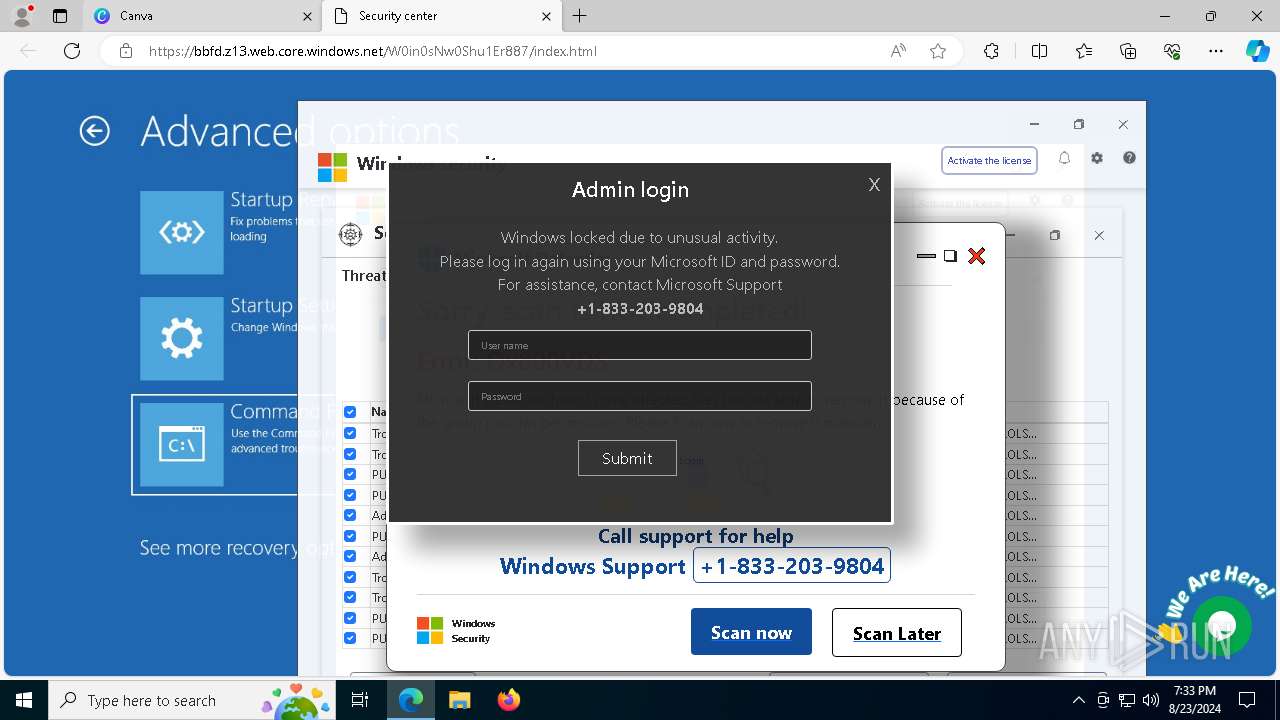Open the Favorites list icon
The height and width of the screenshot is (720, 1280).
pyautogui.click(x=1084, y=51)
